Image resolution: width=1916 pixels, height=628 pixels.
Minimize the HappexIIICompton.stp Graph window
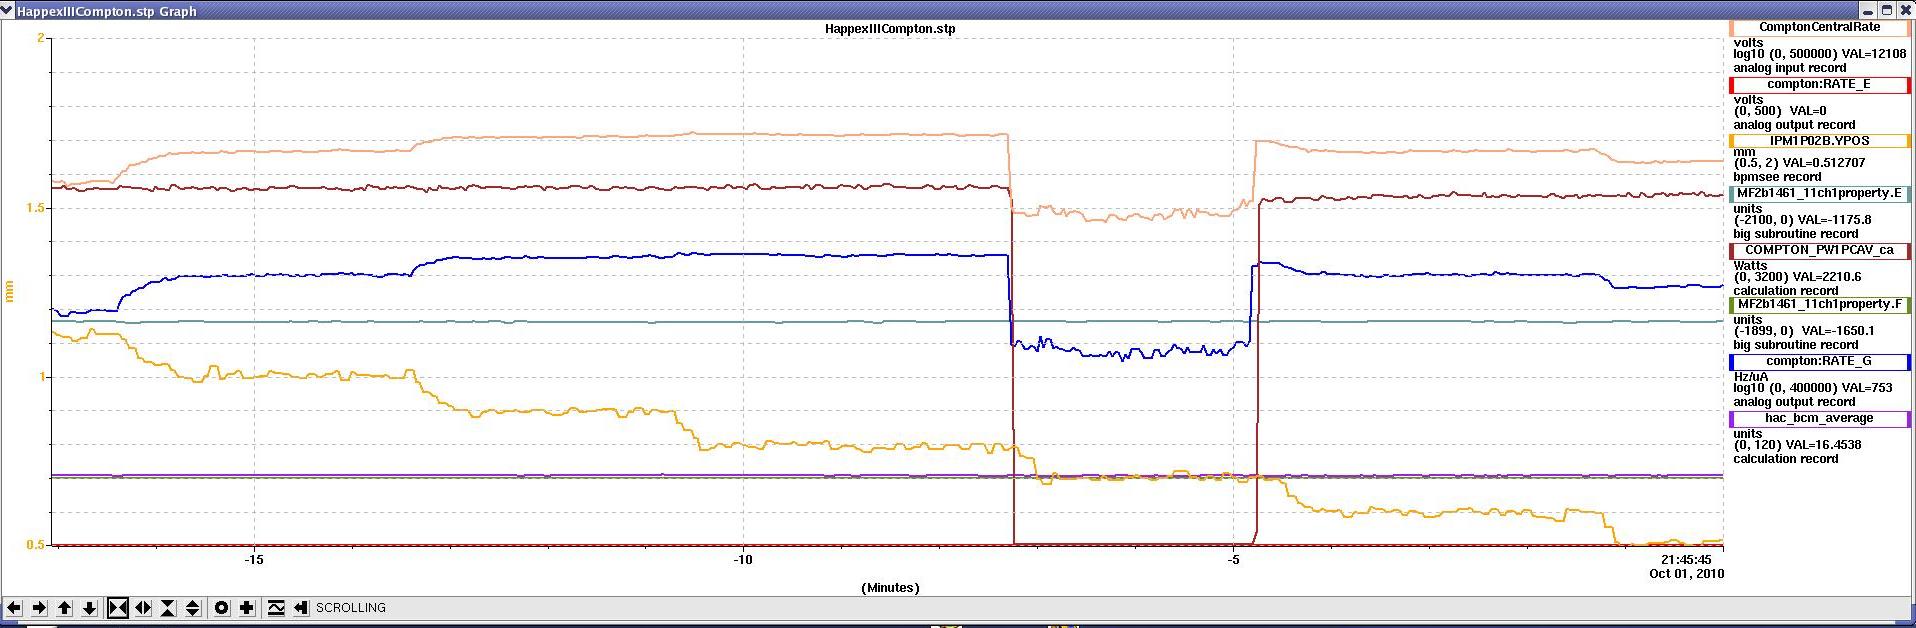point(1867,10)
